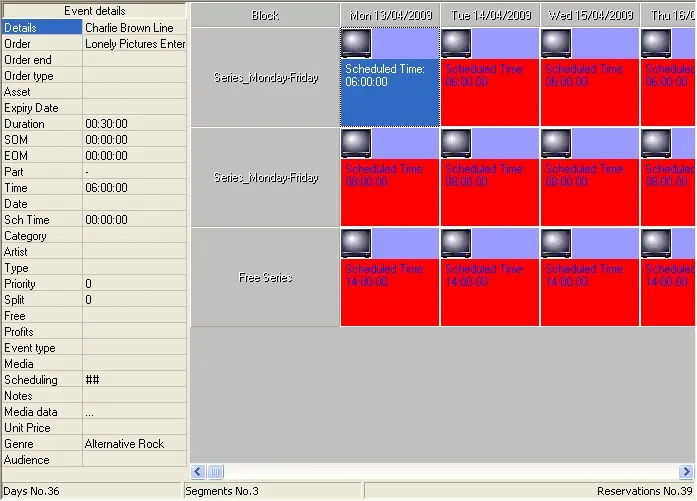Click the Block column header
Screen dimensions: 697x501
(265, 15)
